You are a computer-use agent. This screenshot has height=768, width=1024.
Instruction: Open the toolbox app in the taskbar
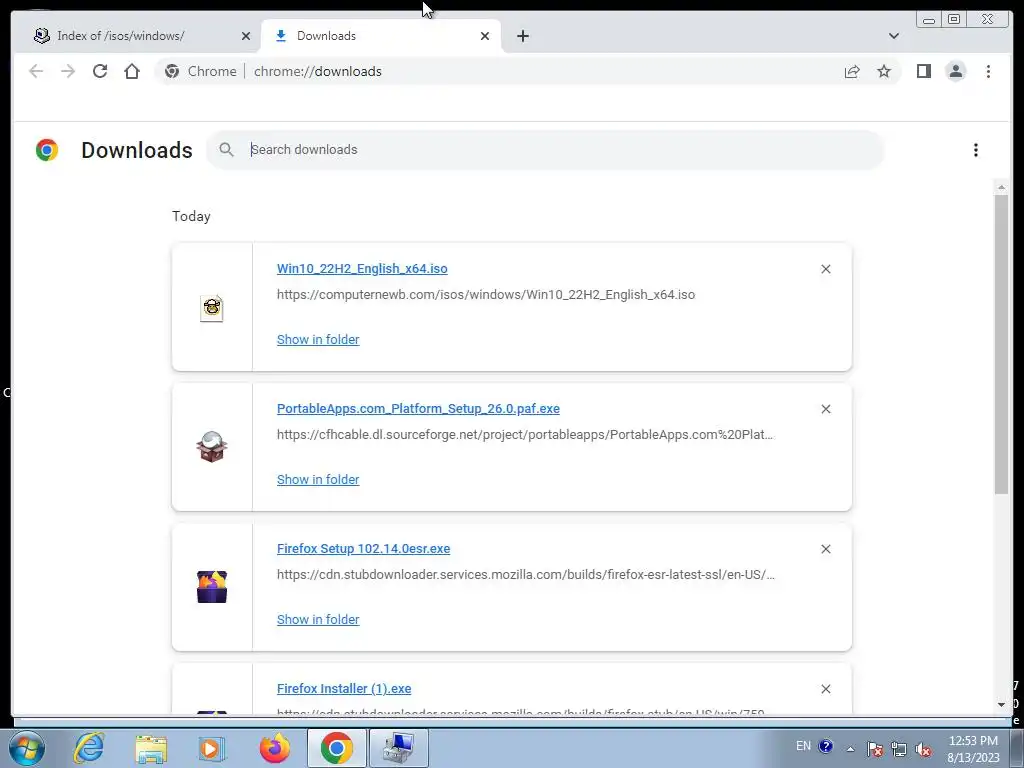pyautogui.click(x=399, y=748)
